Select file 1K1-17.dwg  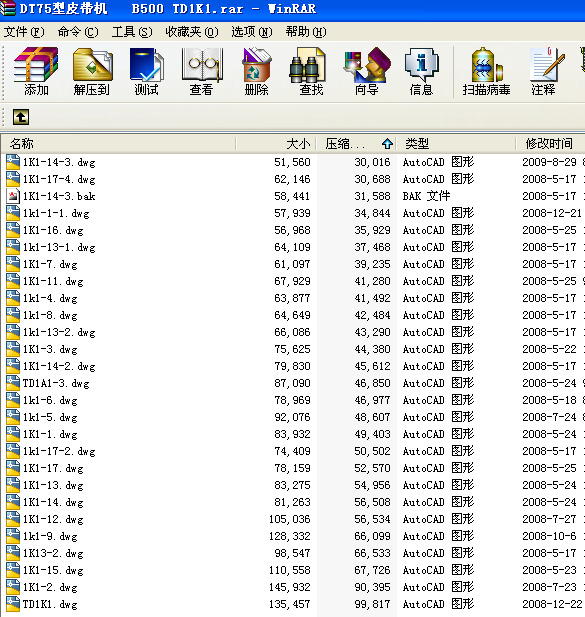(53, 468)
